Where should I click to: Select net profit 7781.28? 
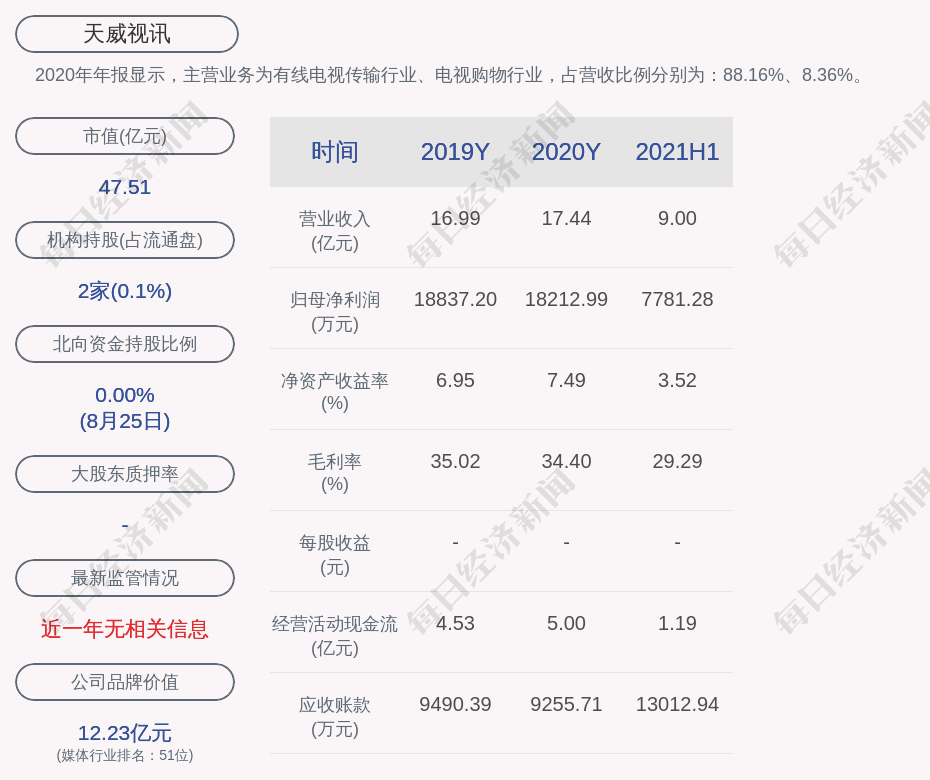click(677, 300)
